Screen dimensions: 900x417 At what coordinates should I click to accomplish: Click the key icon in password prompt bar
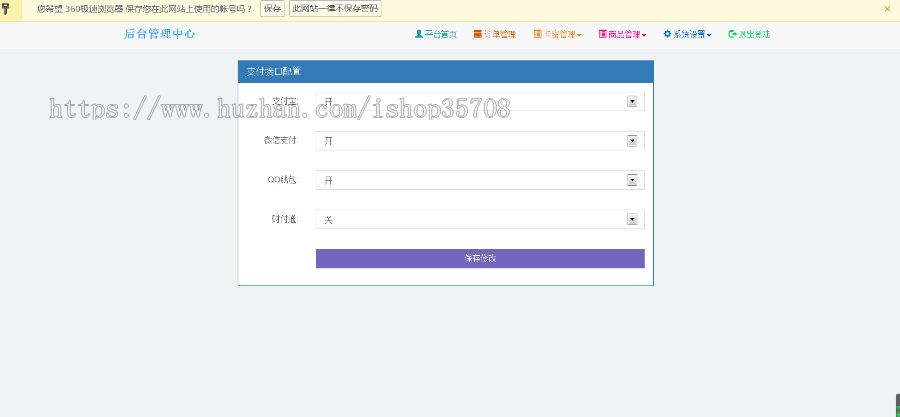pos(6,9)
